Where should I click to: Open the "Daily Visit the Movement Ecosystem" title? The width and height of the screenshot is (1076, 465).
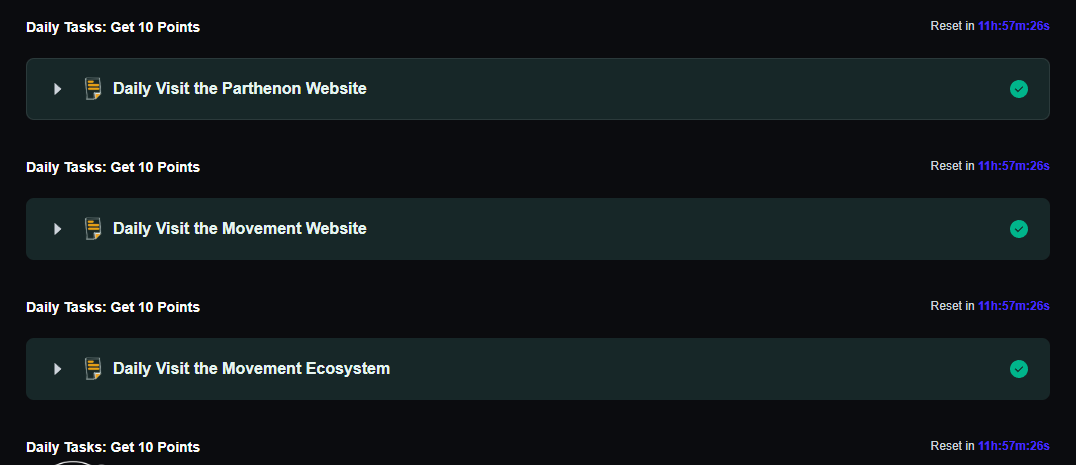[251, 369]
